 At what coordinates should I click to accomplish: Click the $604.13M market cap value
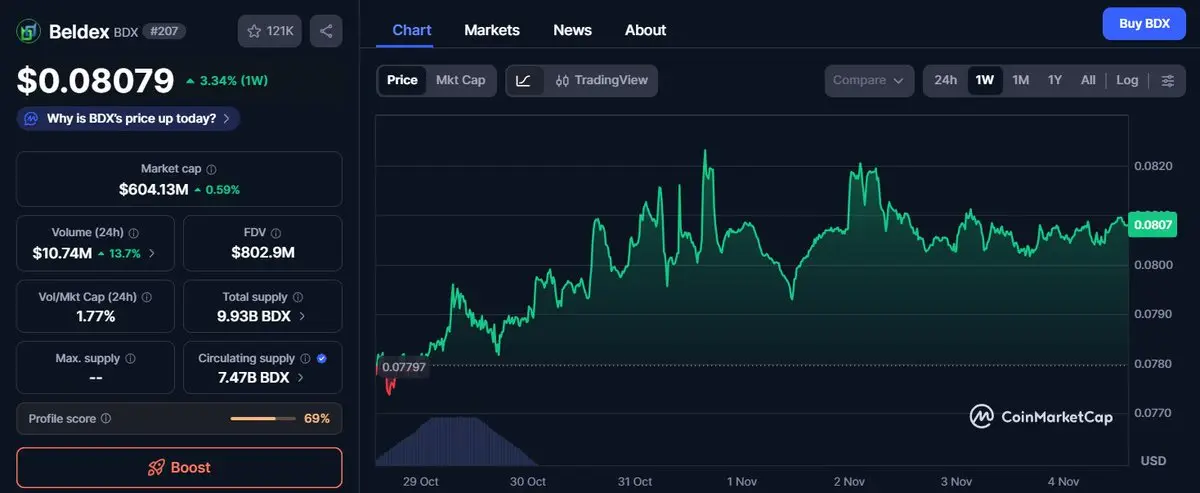tap(153, 189)
